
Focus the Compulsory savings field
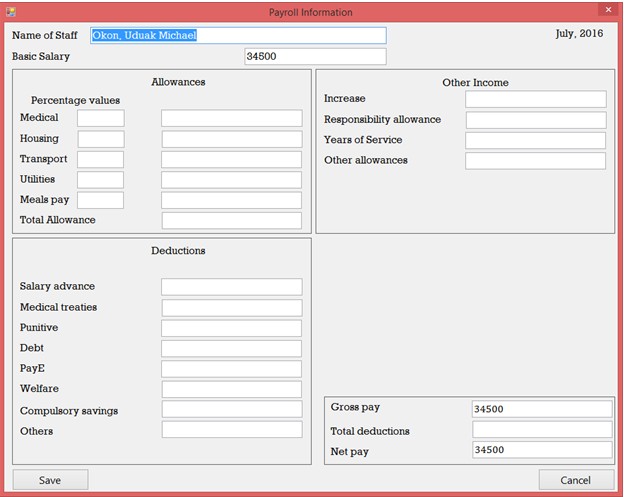click(x=232, y=409)
